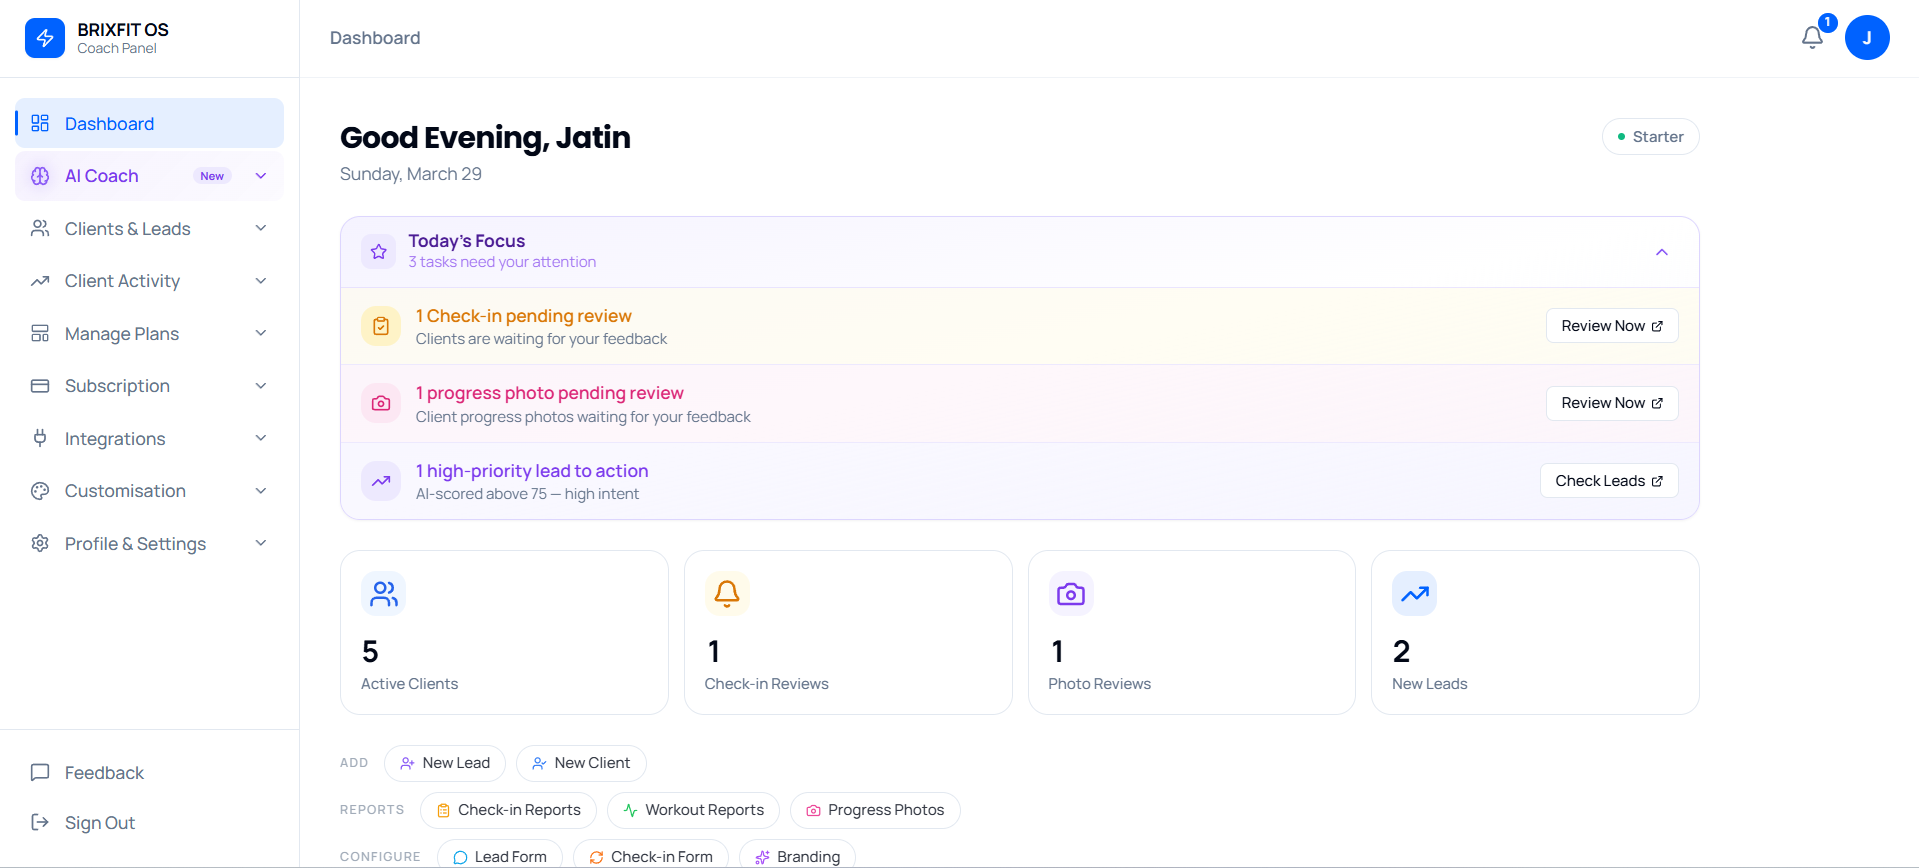The width and height of the screenshot is (1919, 868).
Task: Click the Check-in Reviews bell icon
Action: (727, 594)
